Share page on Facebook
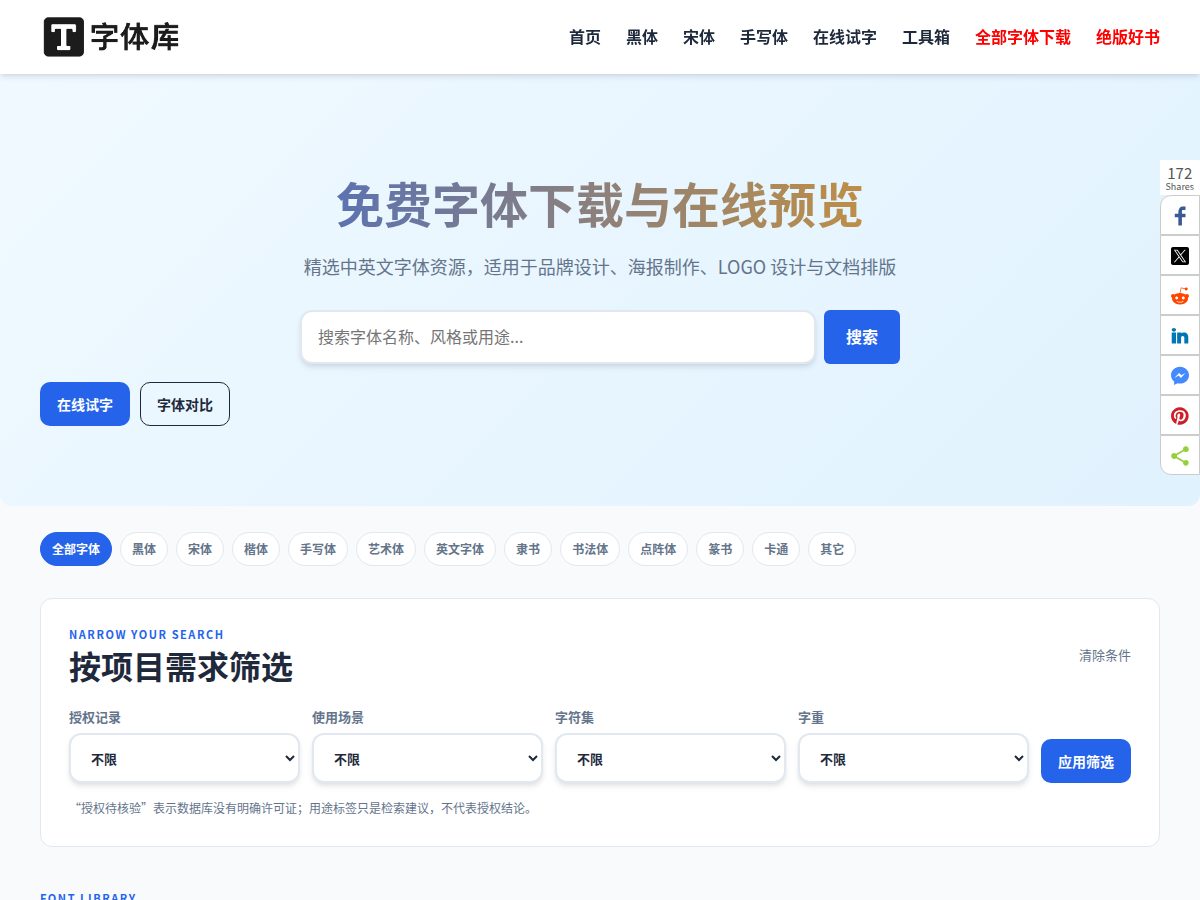 (1180, 216)
